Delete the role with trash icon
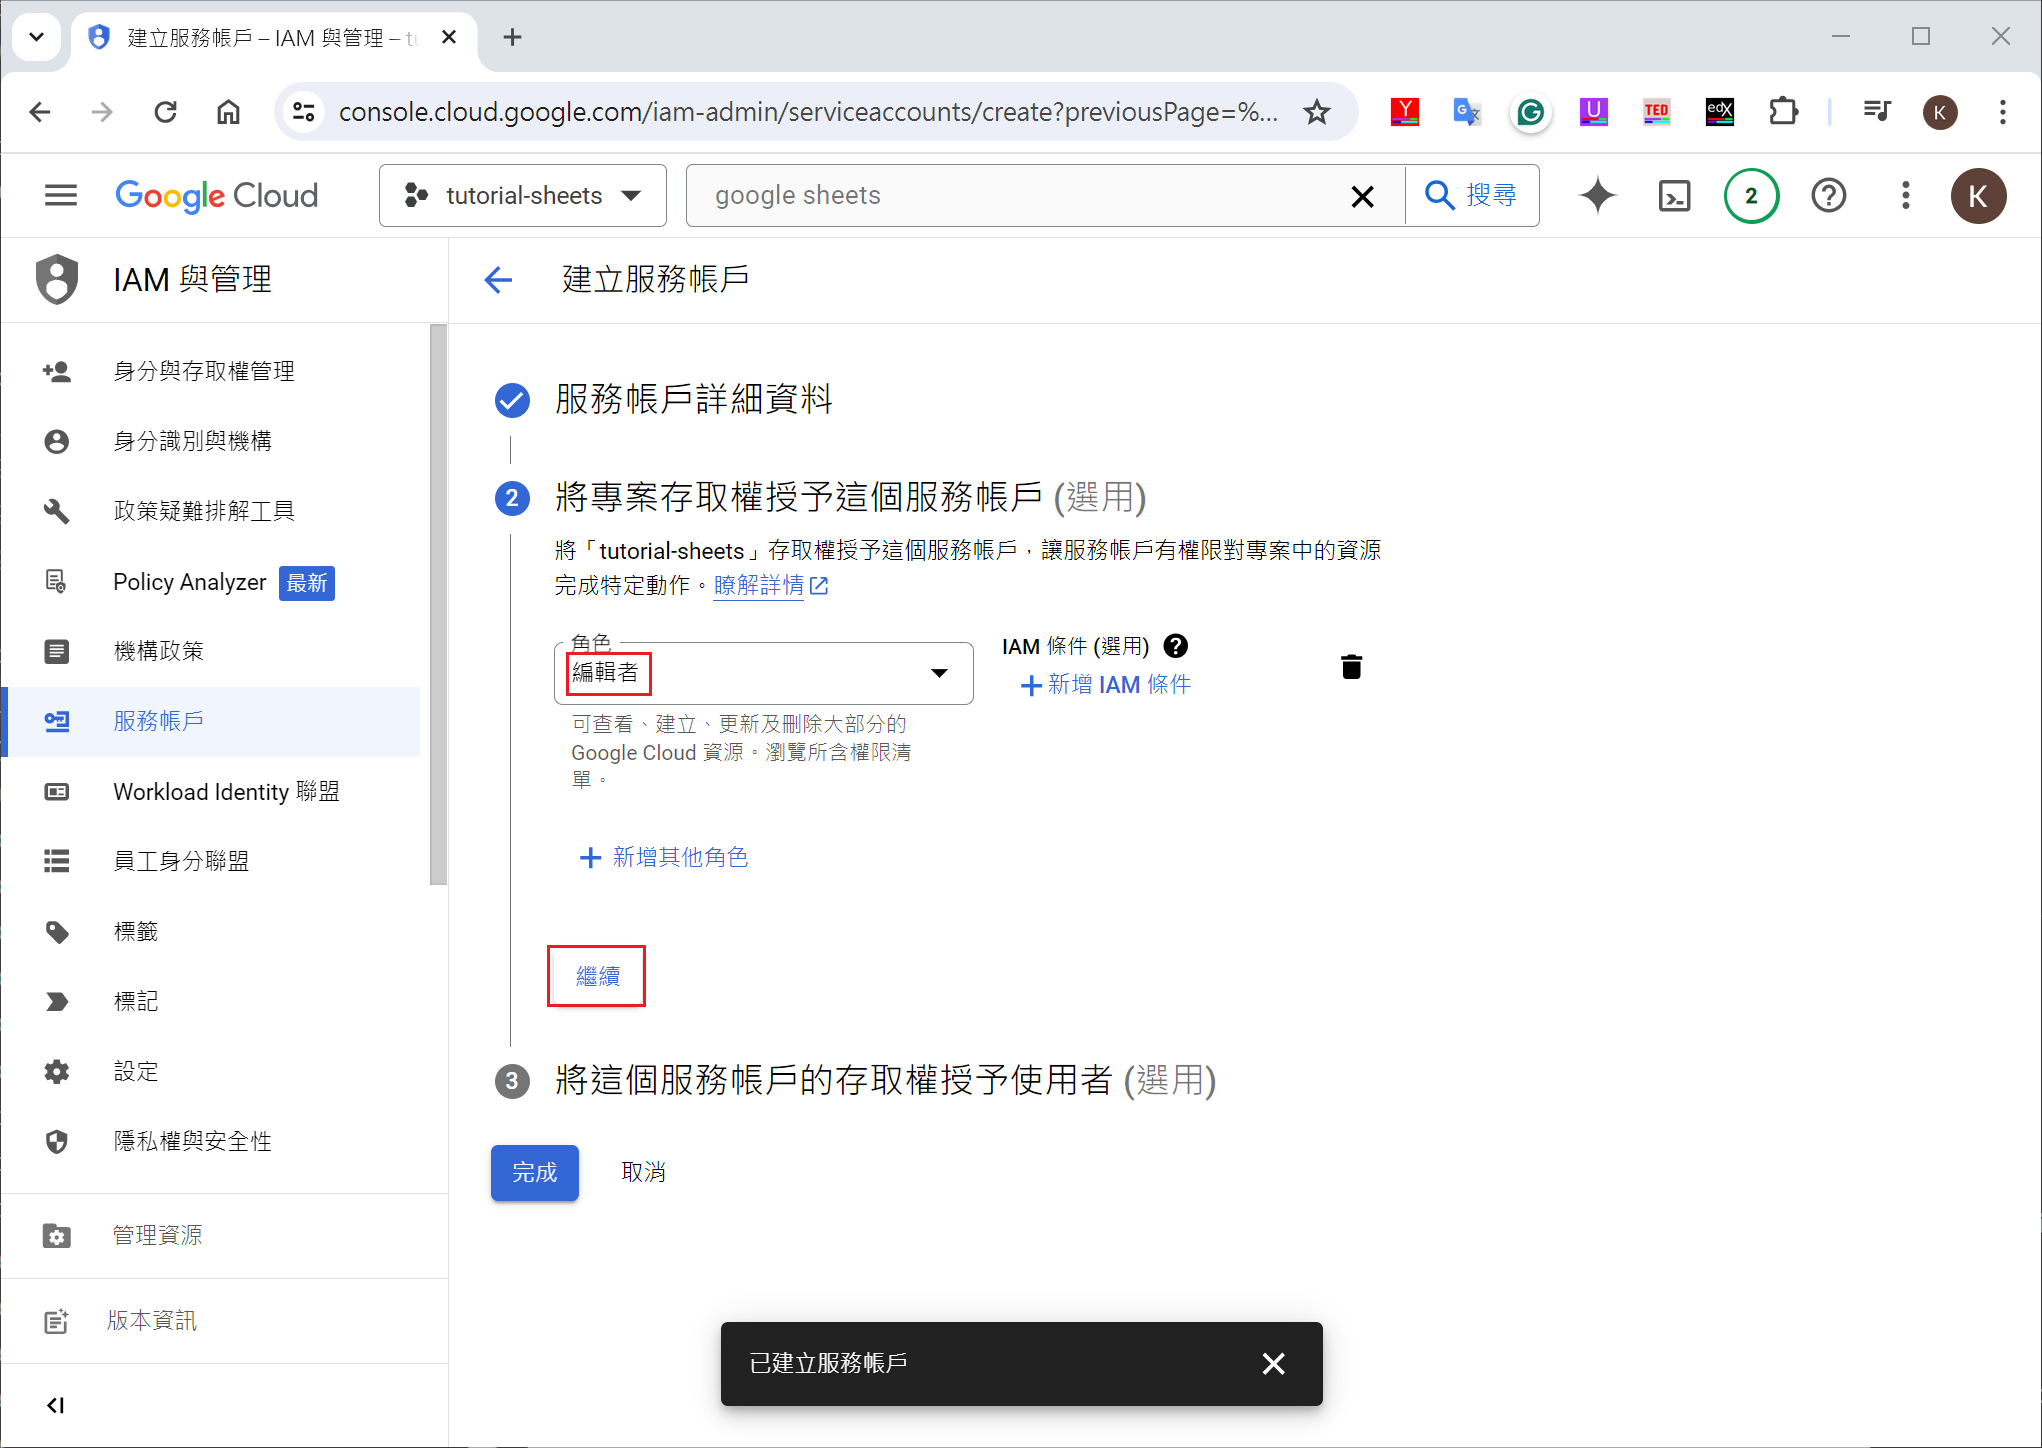Image resolution: width=2042 pixels, height=1448 pixels. [x=1351, y=667]
